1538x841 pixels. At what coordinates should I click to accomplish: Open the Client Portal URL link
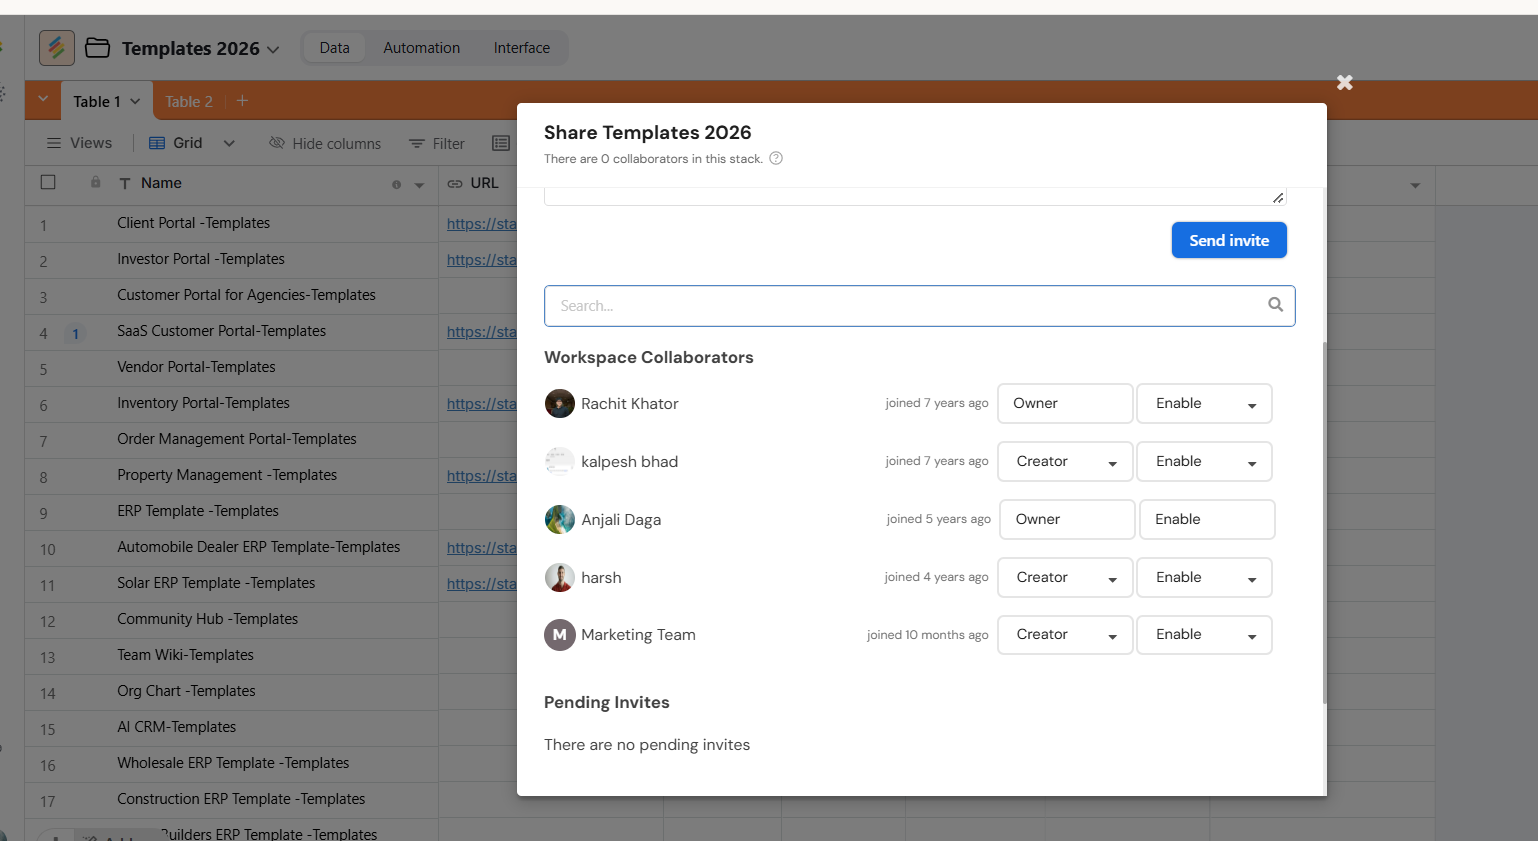[x=482, y=224]
